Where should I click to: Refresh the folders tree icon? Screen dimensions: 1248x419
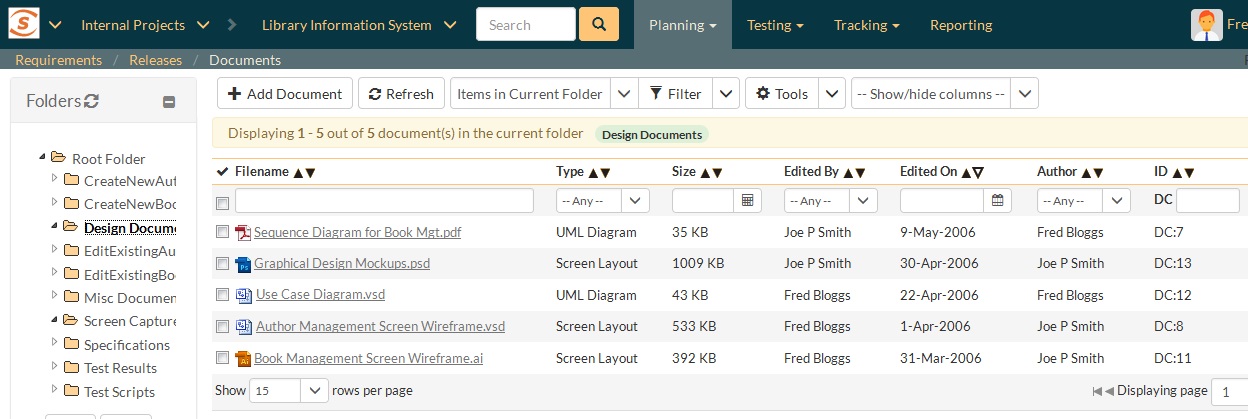point(91,100)
